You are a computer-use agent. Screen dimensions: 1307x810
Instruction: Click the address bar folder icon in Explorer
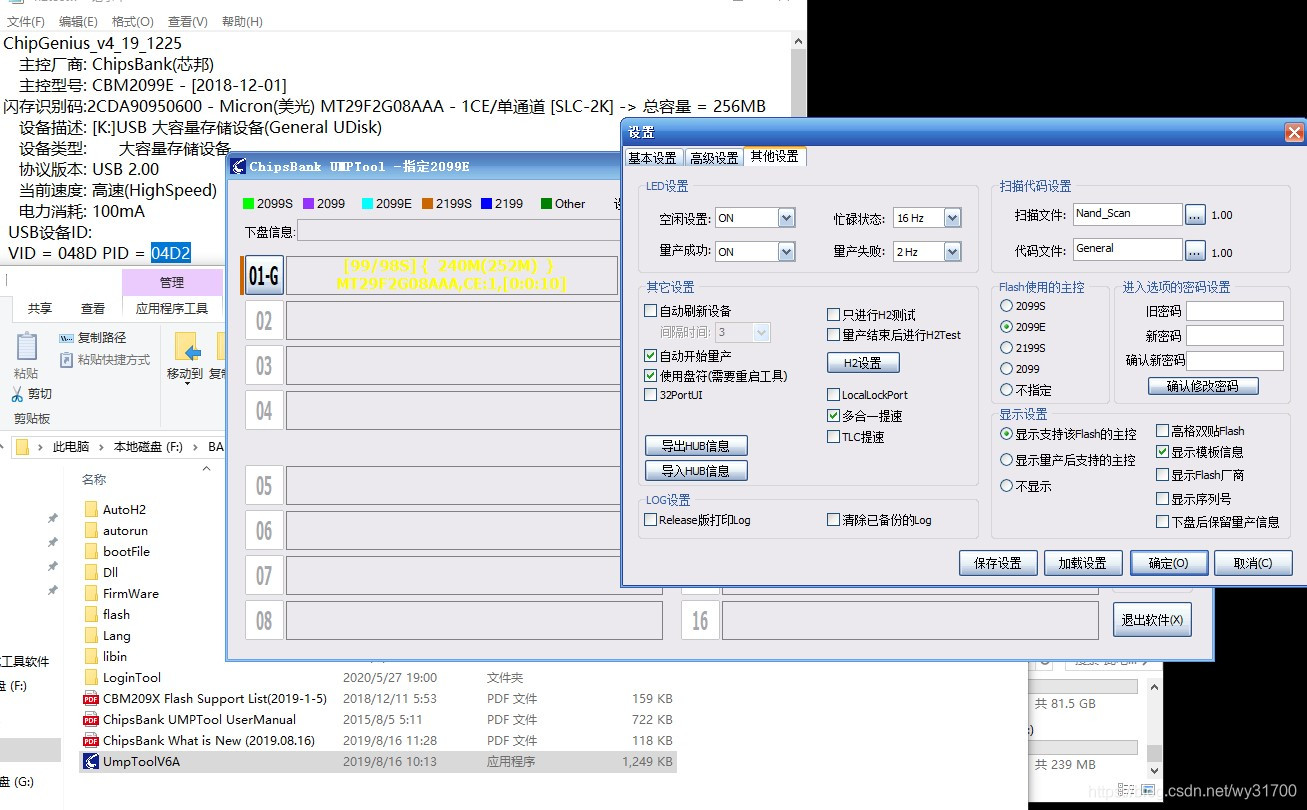[21, 447]
